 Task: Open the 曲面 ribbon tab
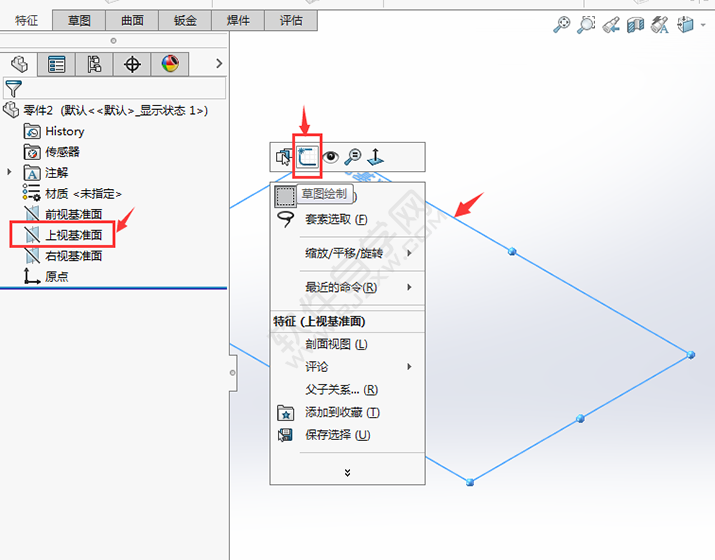(132, 21)
